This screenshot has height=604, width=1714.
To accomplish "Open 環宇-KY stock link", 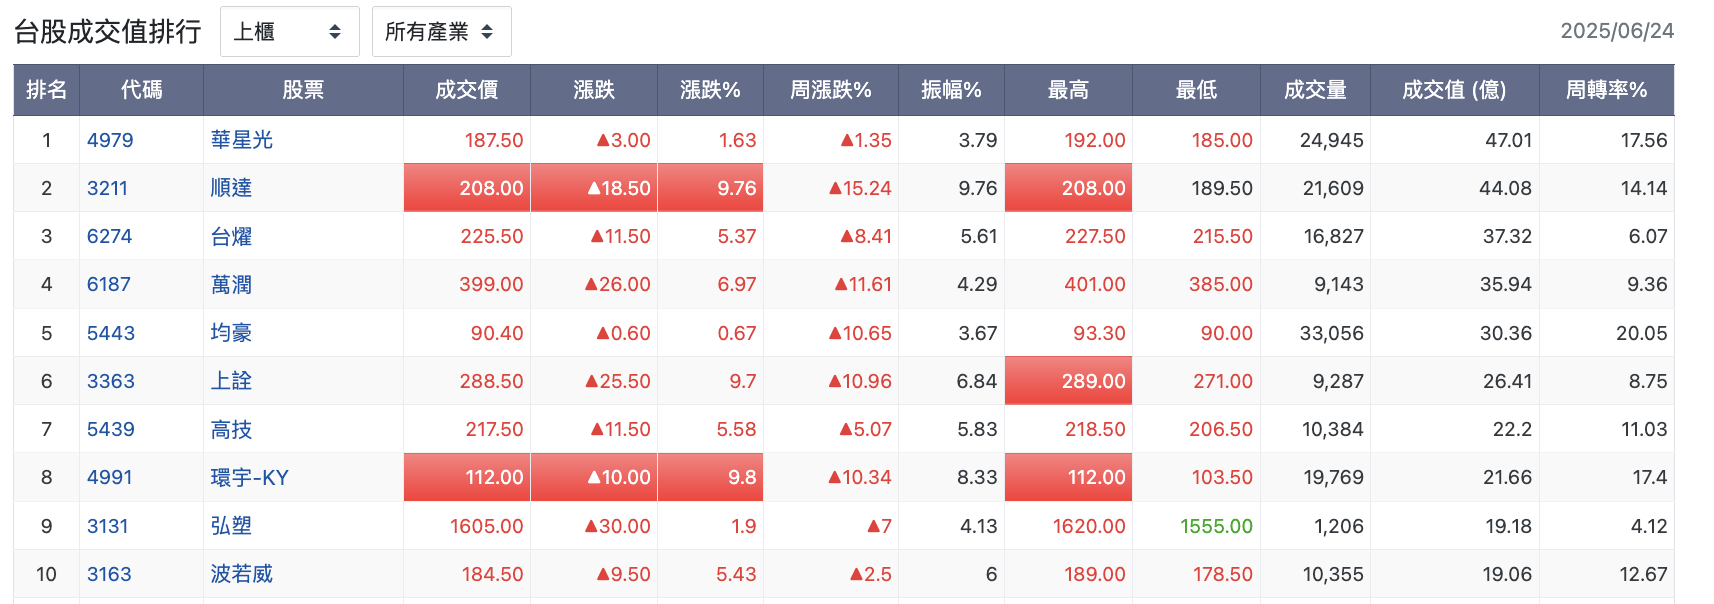I will click(250, 477).
